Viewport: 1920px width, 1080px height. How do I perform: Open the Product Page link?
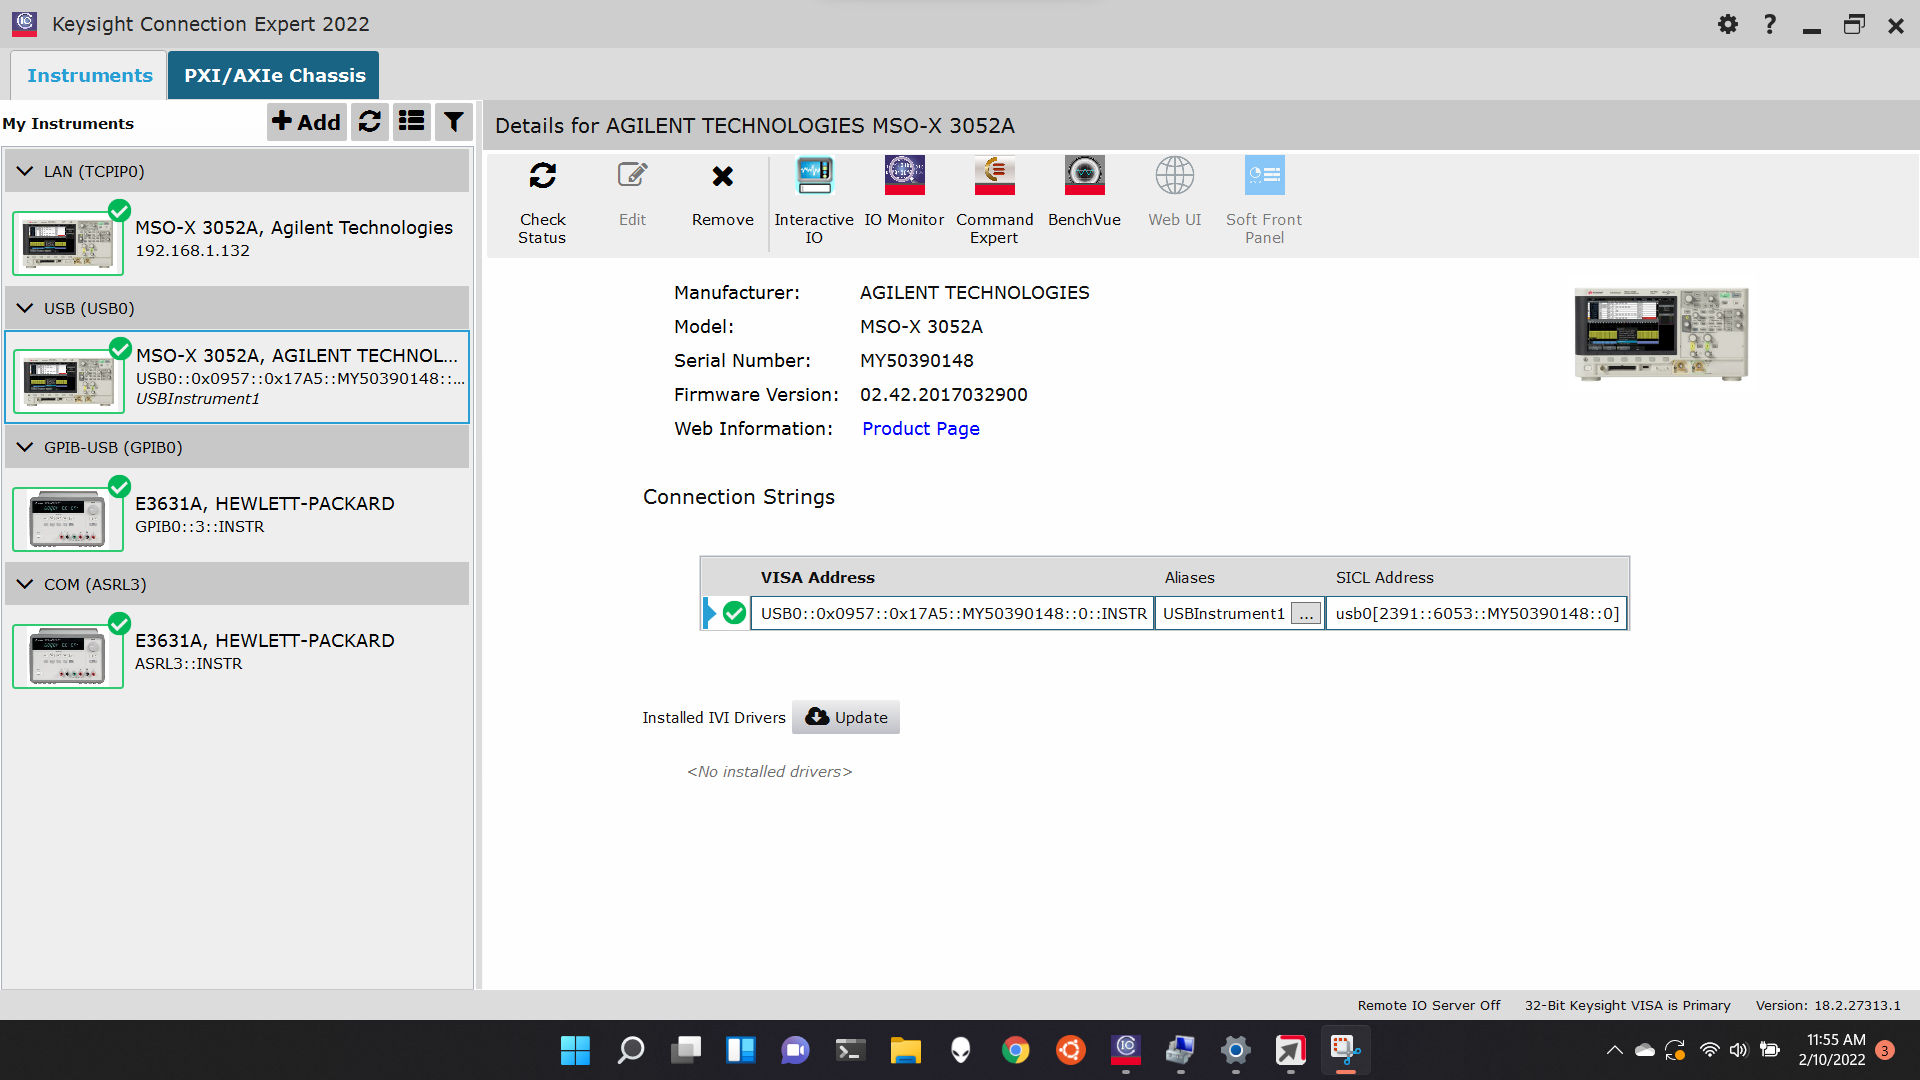(x=920, y=428)
